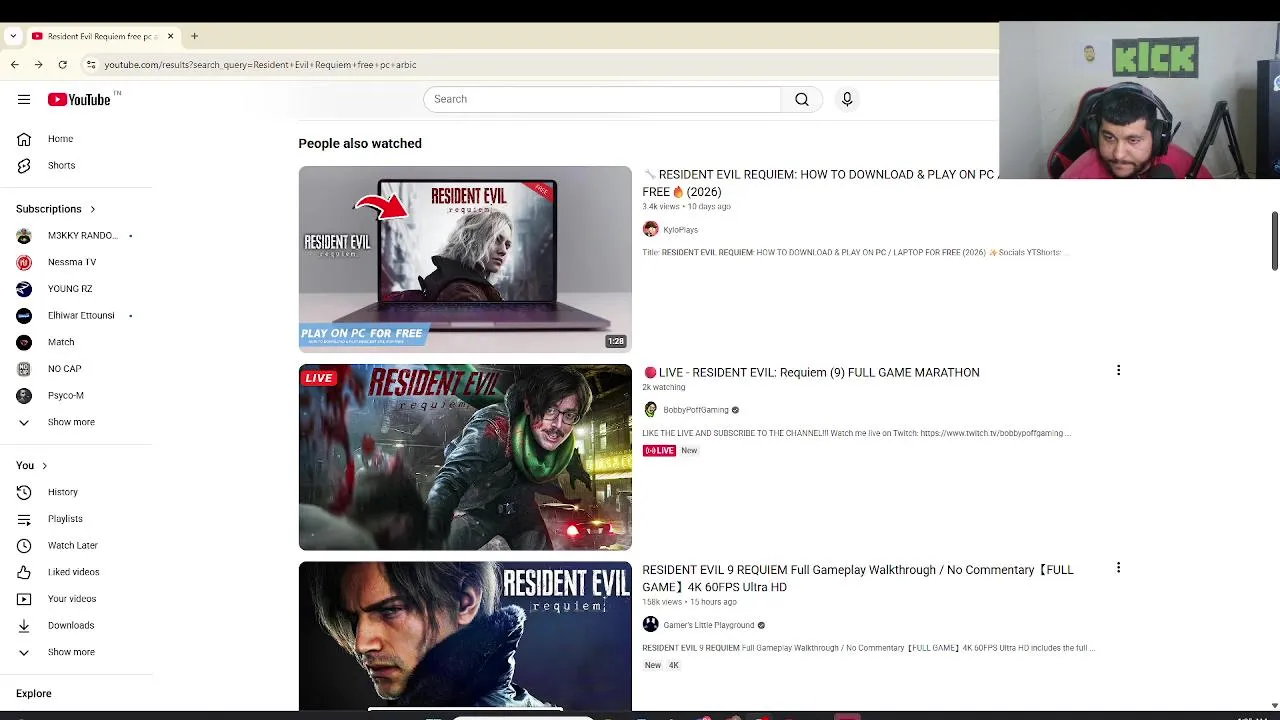The height and width of the screenshot is (720, 1280).
Task: Play the KyloPlays free download video thumbnail
Action: [465, 259]
